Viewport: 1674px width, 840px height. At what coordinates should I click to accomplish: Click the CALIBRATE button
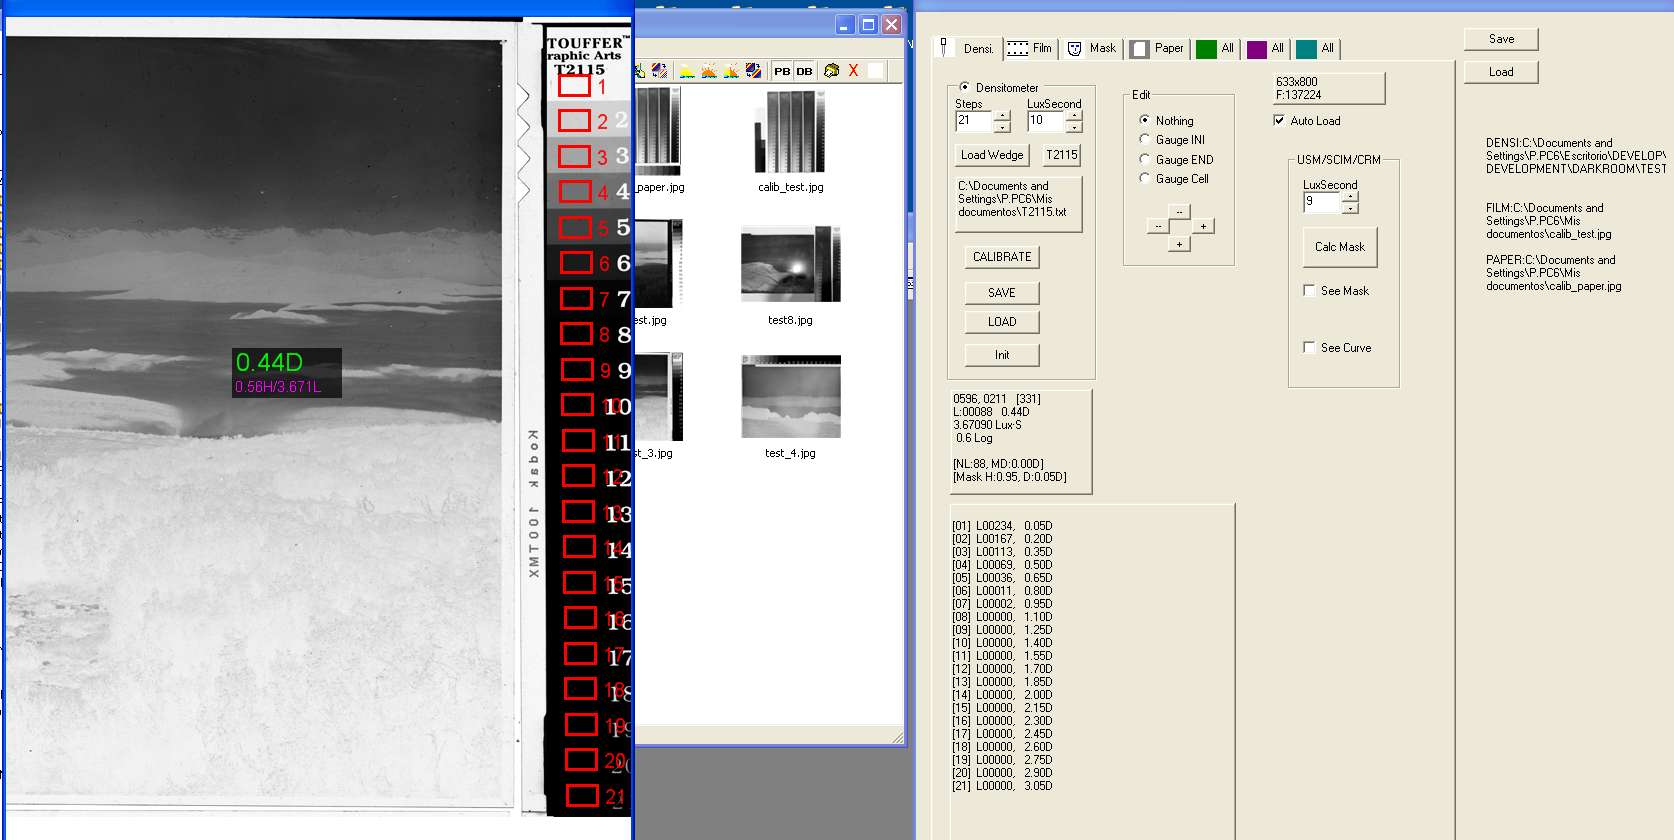(x=1002, y=257)
